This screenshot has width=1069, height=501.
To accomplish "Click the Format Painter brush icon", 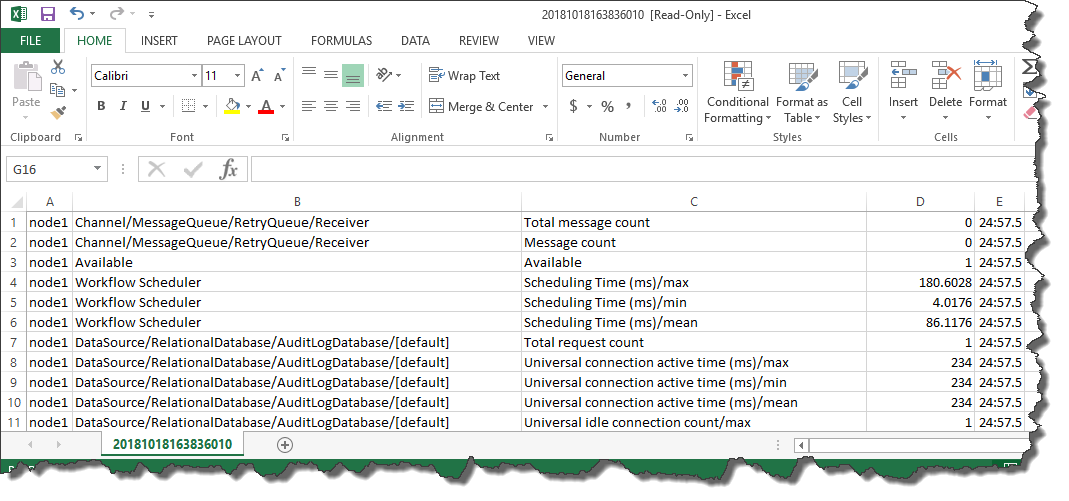I will (x=58, y=111).
